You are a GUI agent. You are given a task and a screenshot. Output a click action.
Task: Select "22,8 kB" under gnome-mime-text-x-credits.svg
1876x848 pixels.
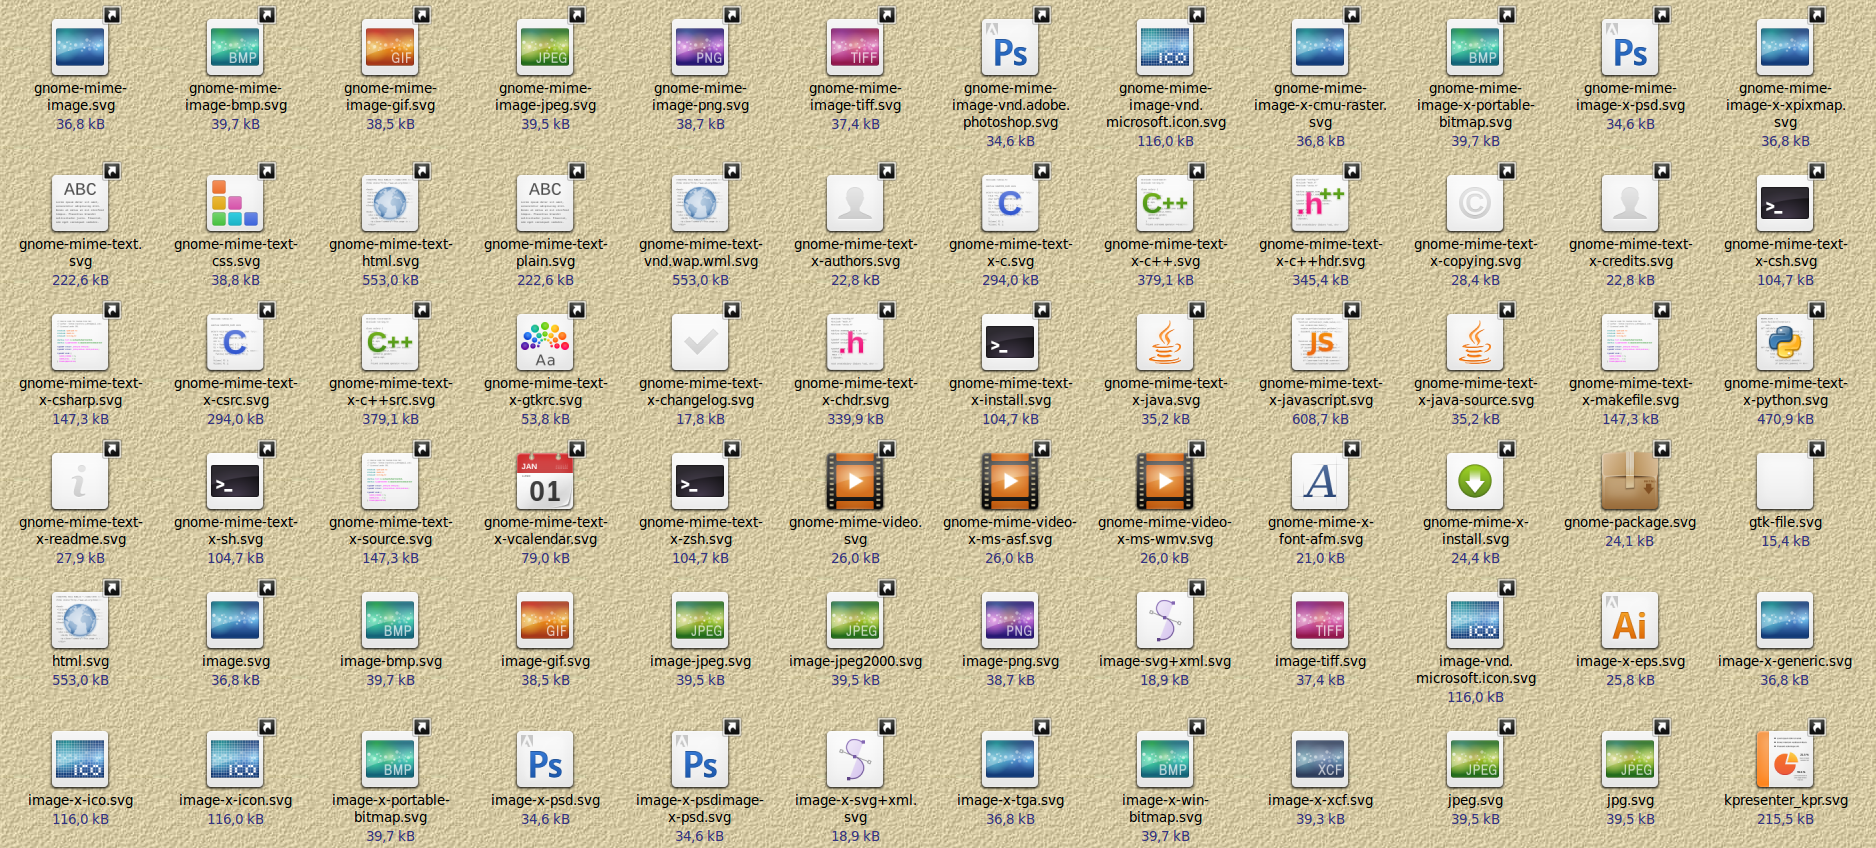coord(1630,280)
